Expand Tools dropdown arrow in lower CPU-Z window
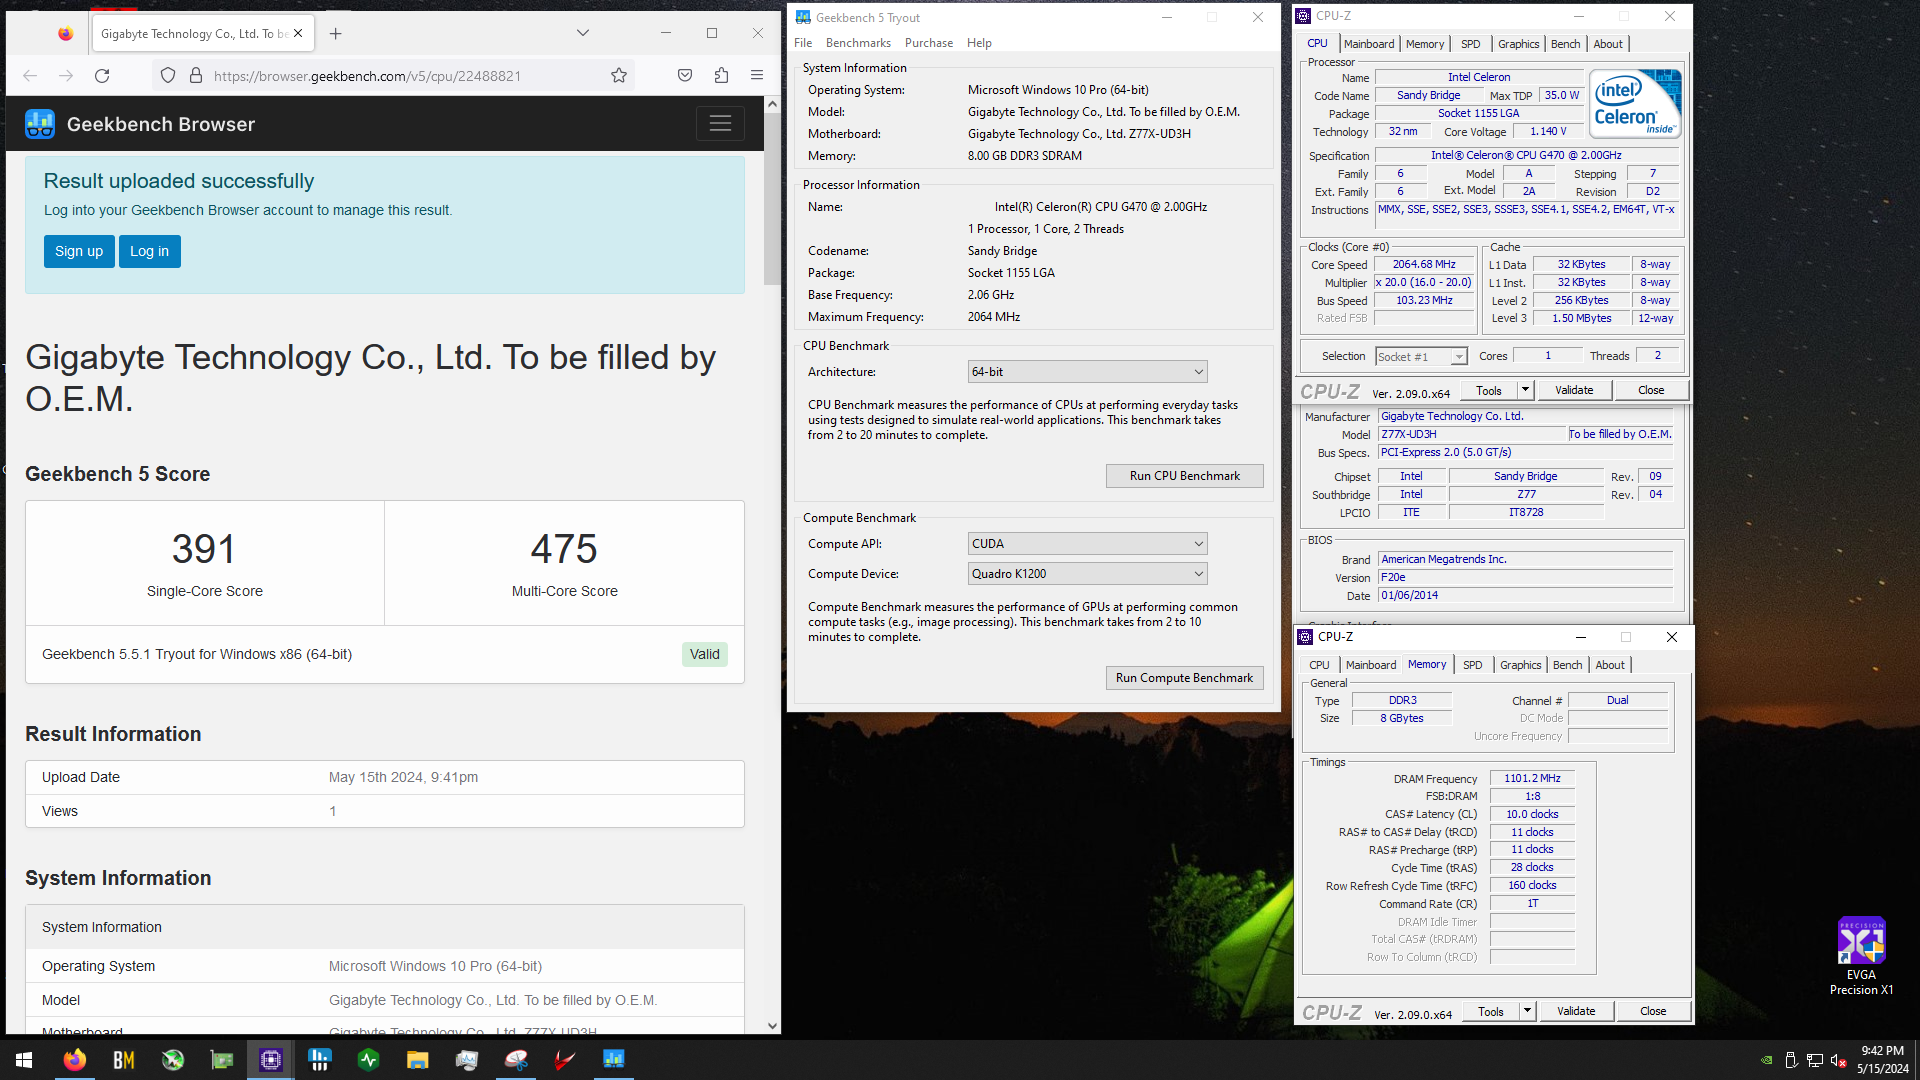 [x=1528, y=1012]
